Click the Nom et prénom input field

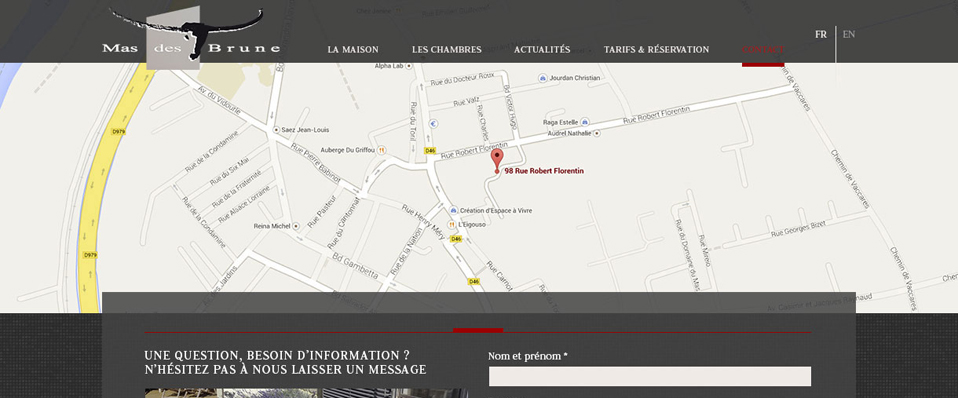point(650,377)
